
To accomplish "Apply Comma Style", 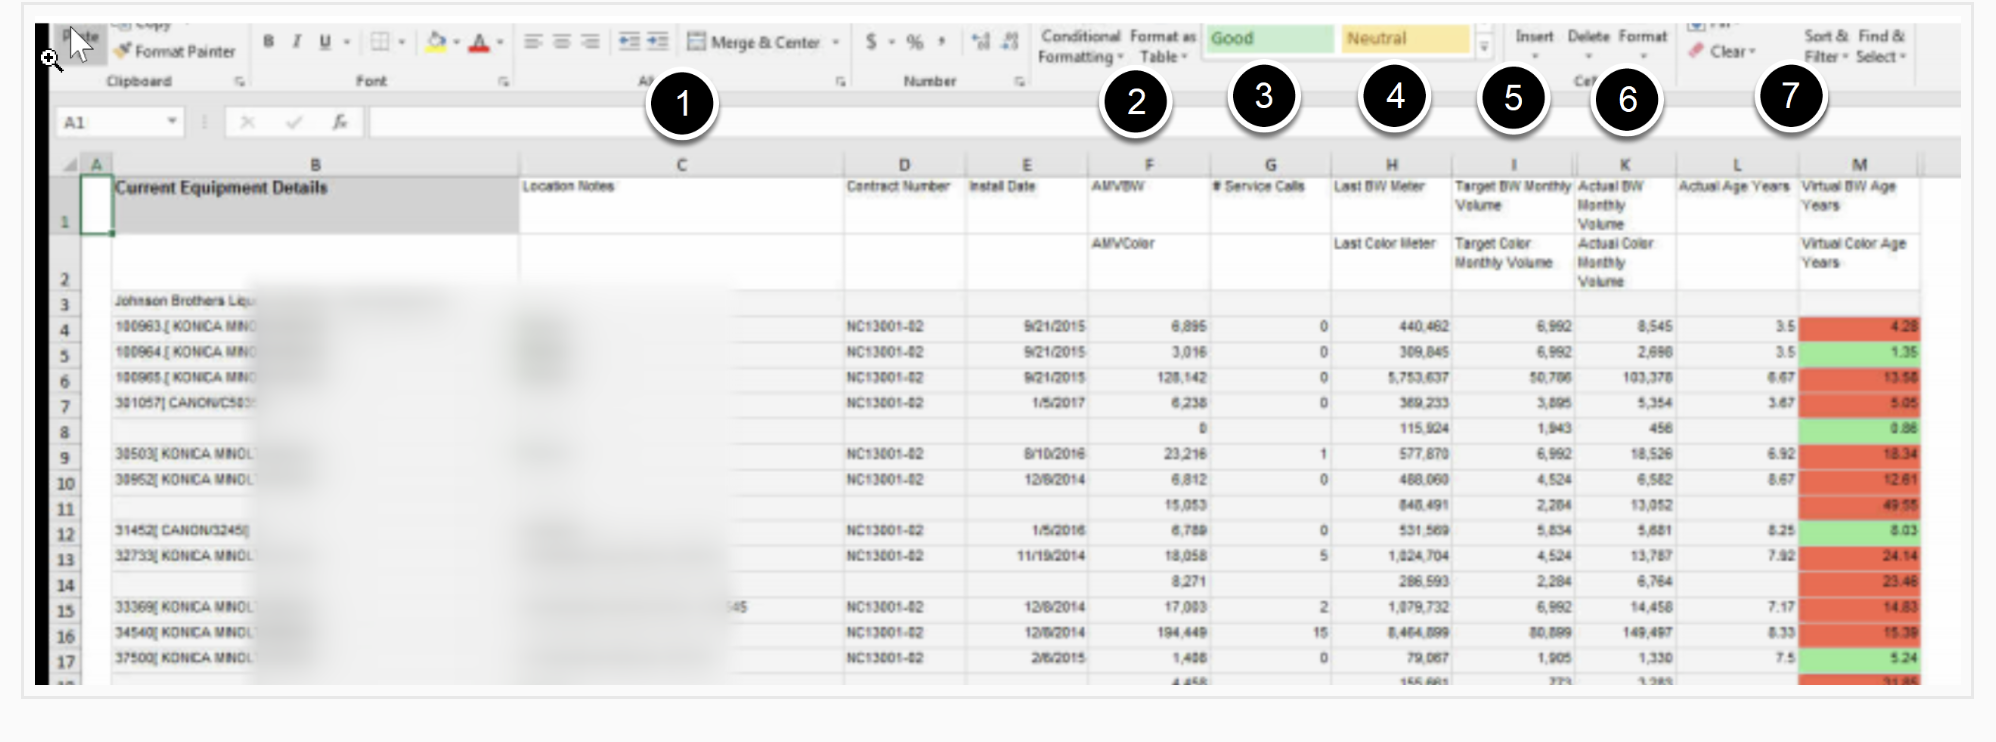I will 941,42.
